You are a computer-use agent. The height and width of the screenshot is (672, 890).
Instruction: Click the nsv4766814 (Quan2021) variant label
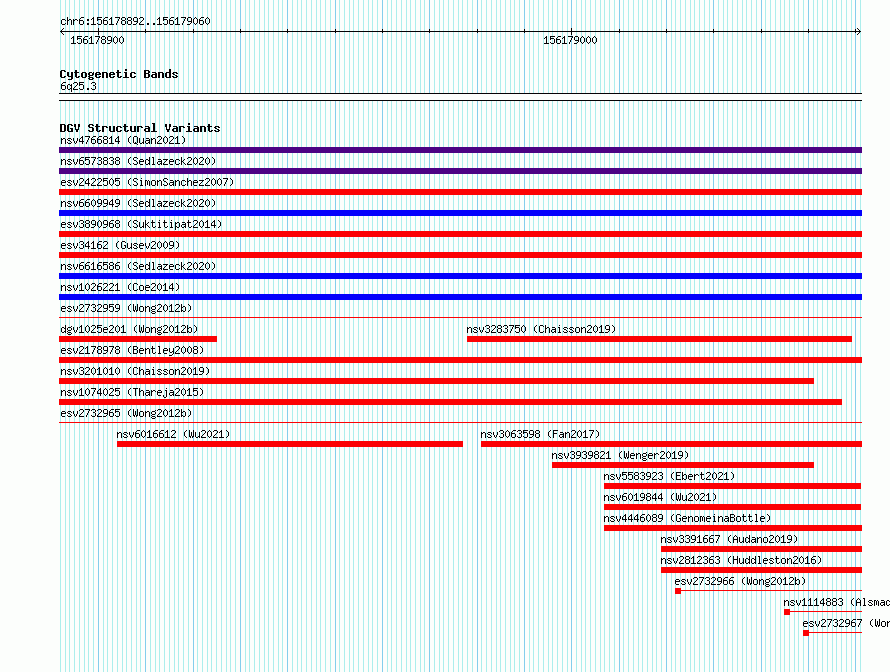click(123, 140)
